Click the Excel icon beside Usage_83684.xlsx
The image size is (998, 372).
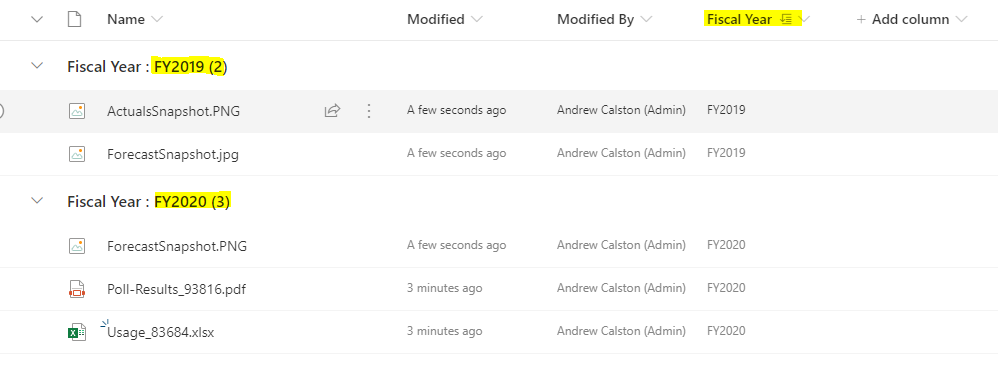(x=76, y=332)
